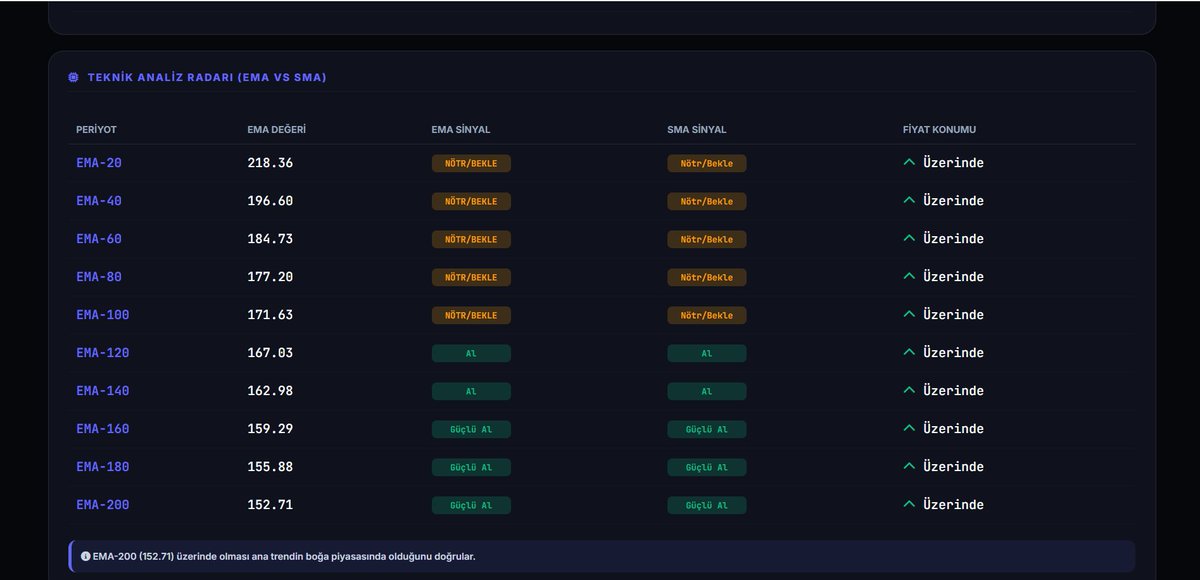Screen dimensions: 1200x580
Task: Select the EMA-140 period label
Action: [103, 391]
